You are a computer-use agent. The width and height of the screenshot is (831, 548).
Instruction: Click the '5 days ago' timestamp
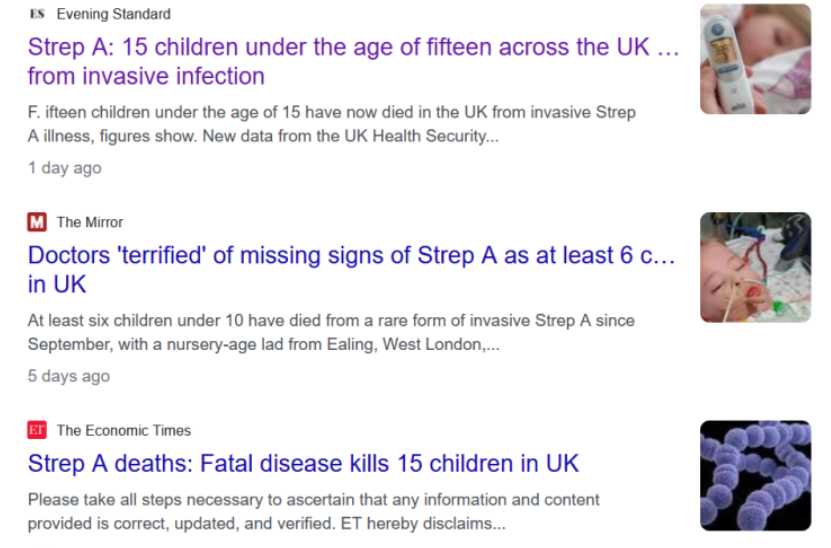pyautogui.click(x=68, y=376)
